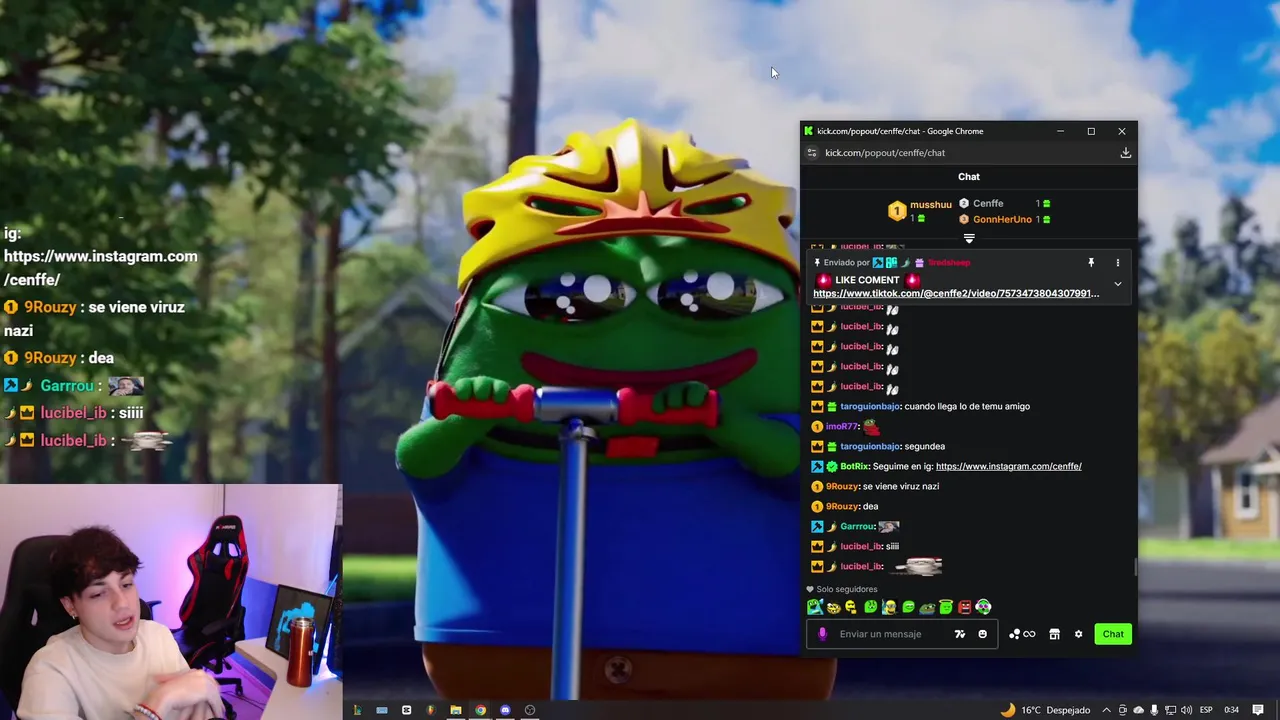
Task: Unpin the pinned message with pin icon
Action: [x=1091, y=262]
